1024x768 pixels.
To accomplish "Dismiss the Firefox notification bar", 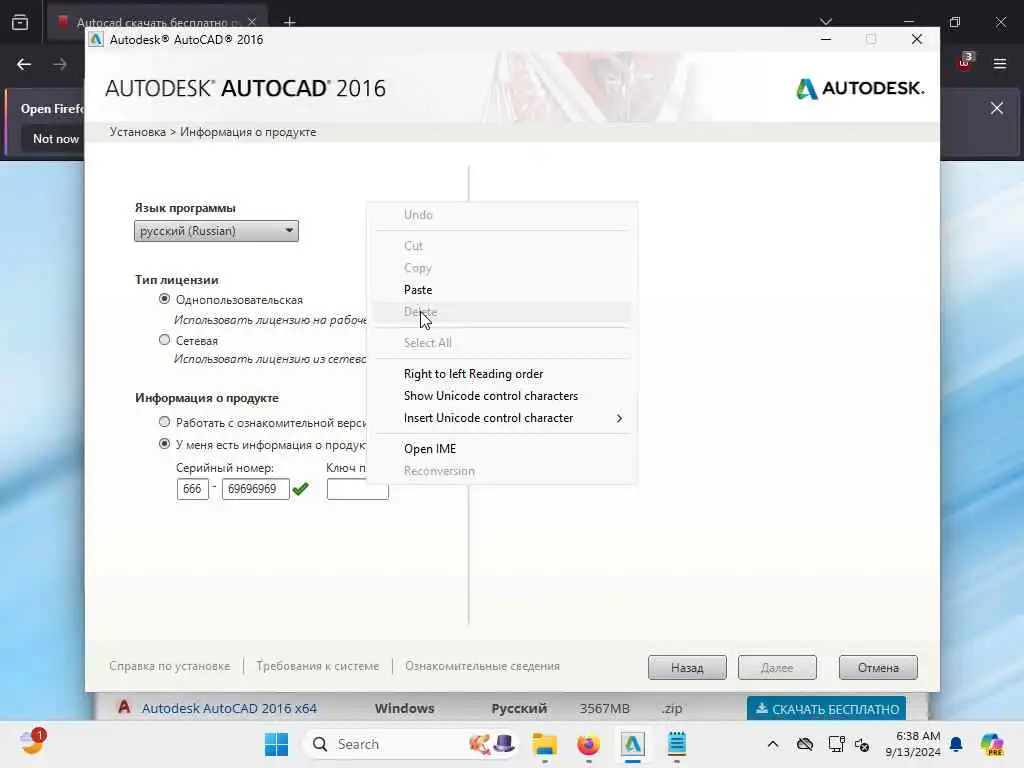I will pyautogui.click(x=997, y=108).
